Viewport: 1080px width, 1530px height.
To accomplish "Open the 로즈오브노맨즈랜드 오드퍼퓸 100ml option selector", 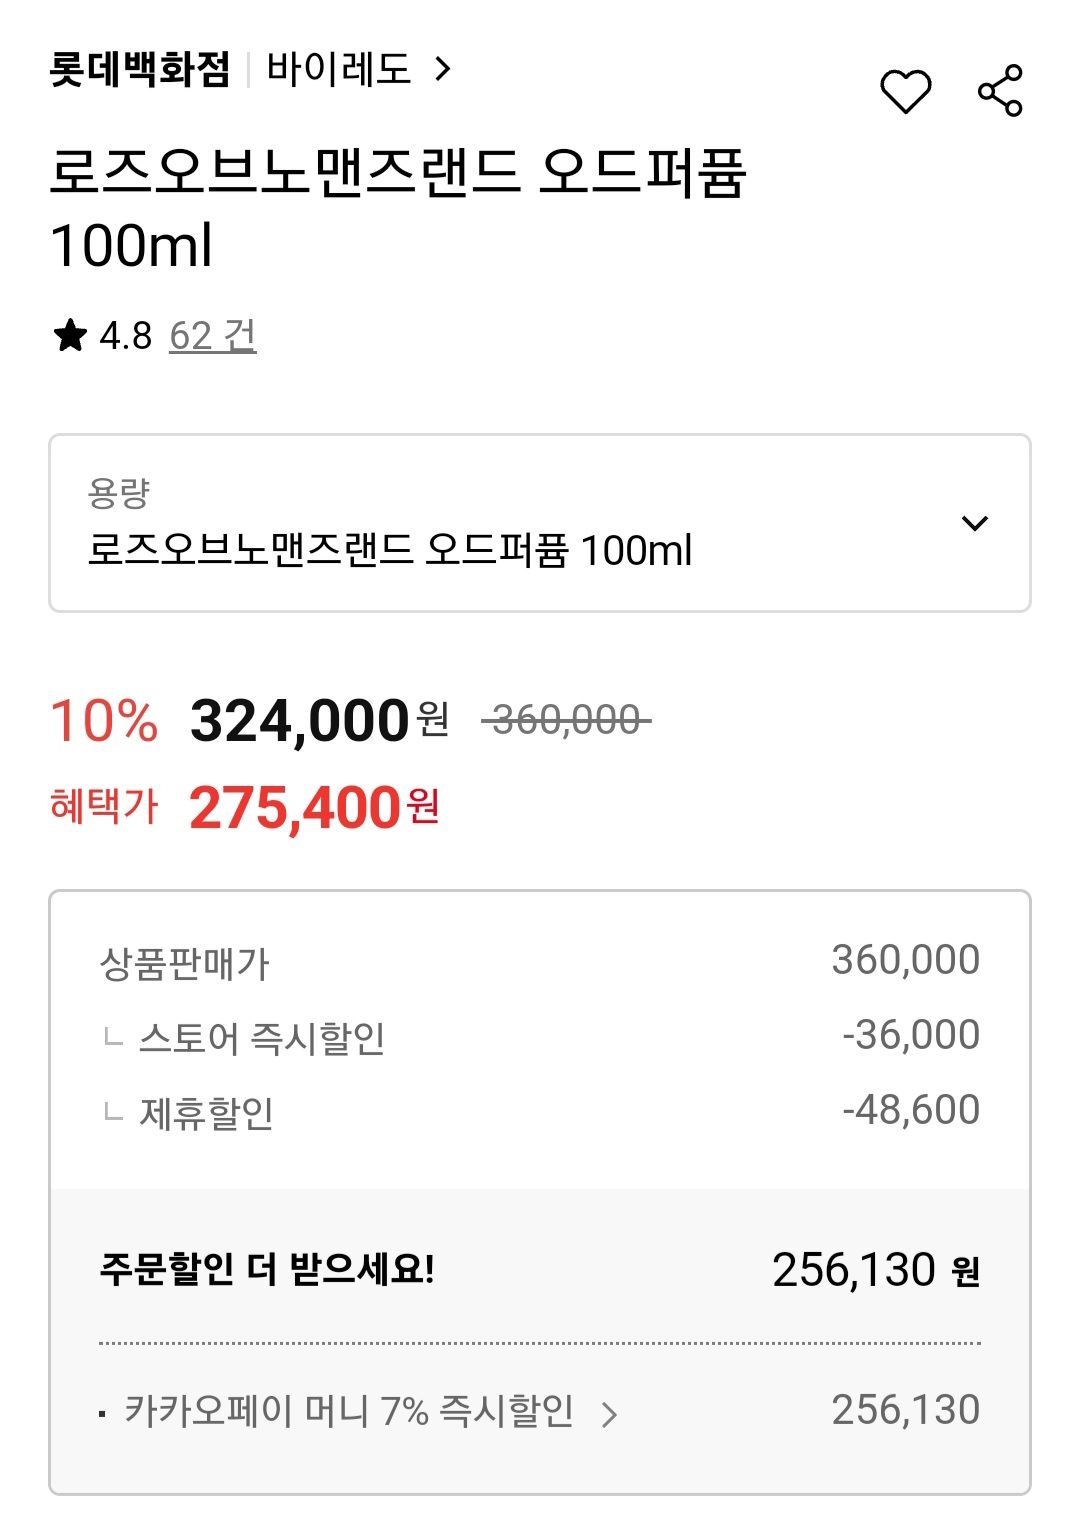I will point(390,550).
